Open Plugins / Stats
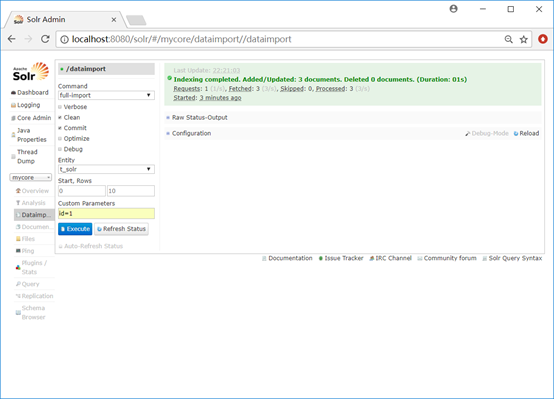Image resolution: width=554 pixels, height=399 pixels. coord(31,268)
